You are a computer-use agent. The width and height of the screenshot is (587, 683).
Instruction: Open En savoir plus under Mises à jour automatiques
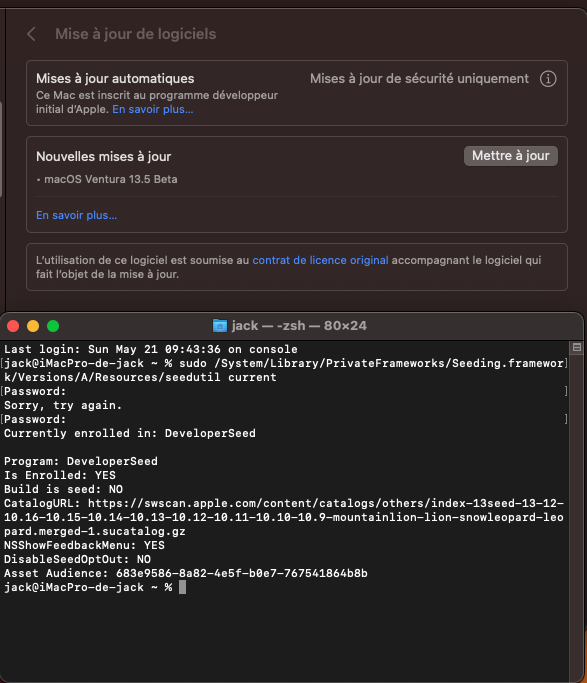pyautogui.click(x=152, y=109)
